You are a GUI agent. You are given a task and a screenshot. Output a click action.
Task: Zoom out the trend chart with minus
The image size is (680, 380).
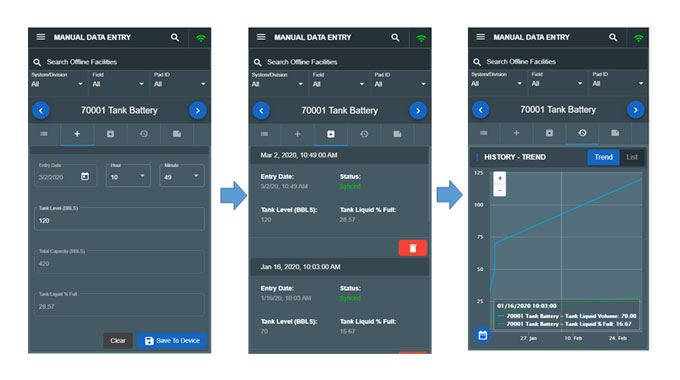click(x=500, y=190)
